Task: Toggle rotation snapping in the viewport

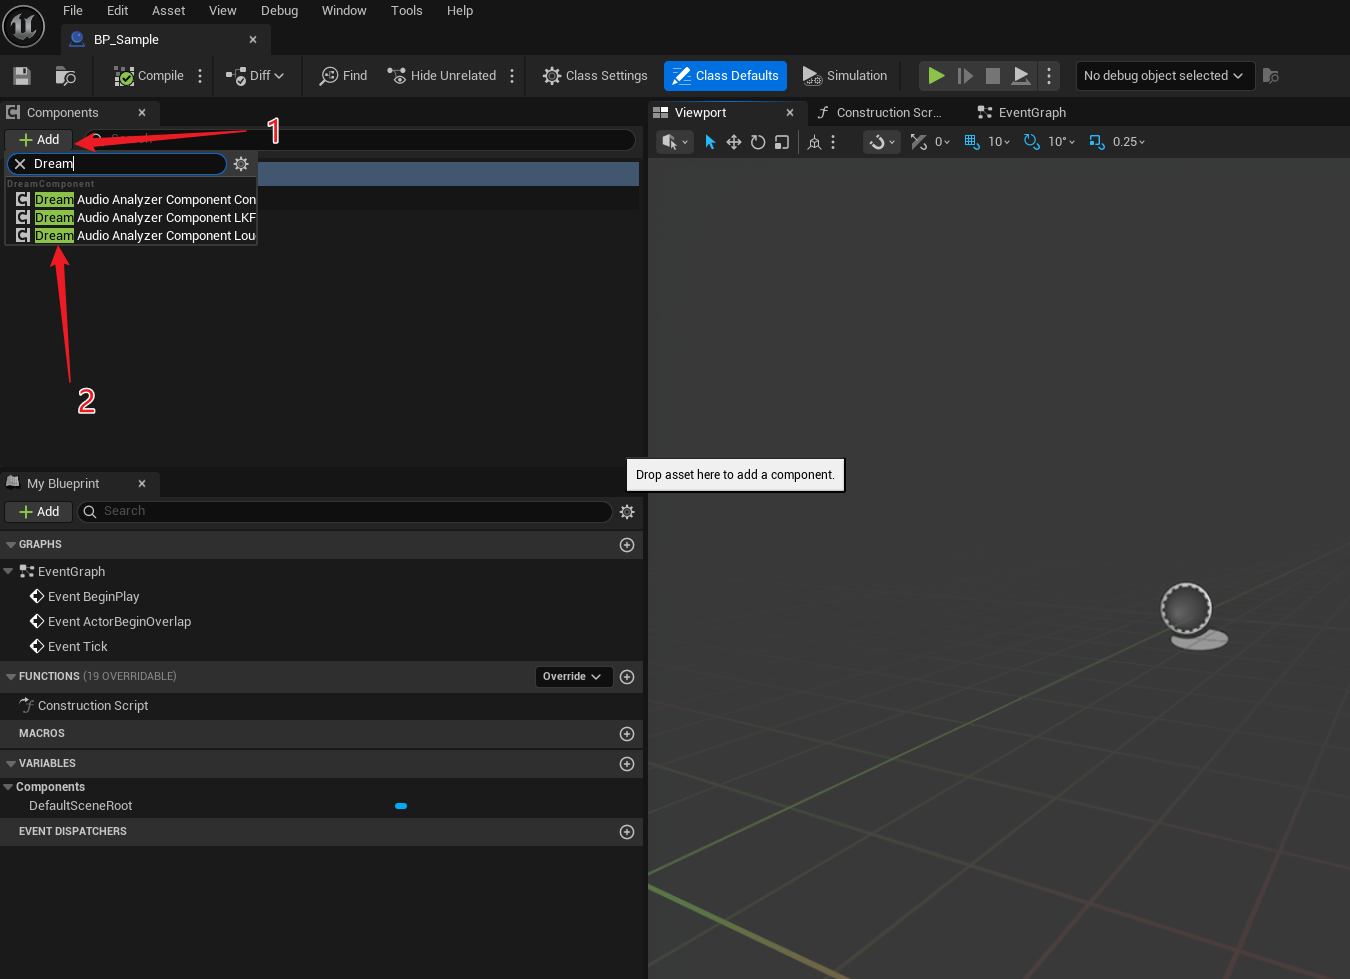Action: (1031, 142)
